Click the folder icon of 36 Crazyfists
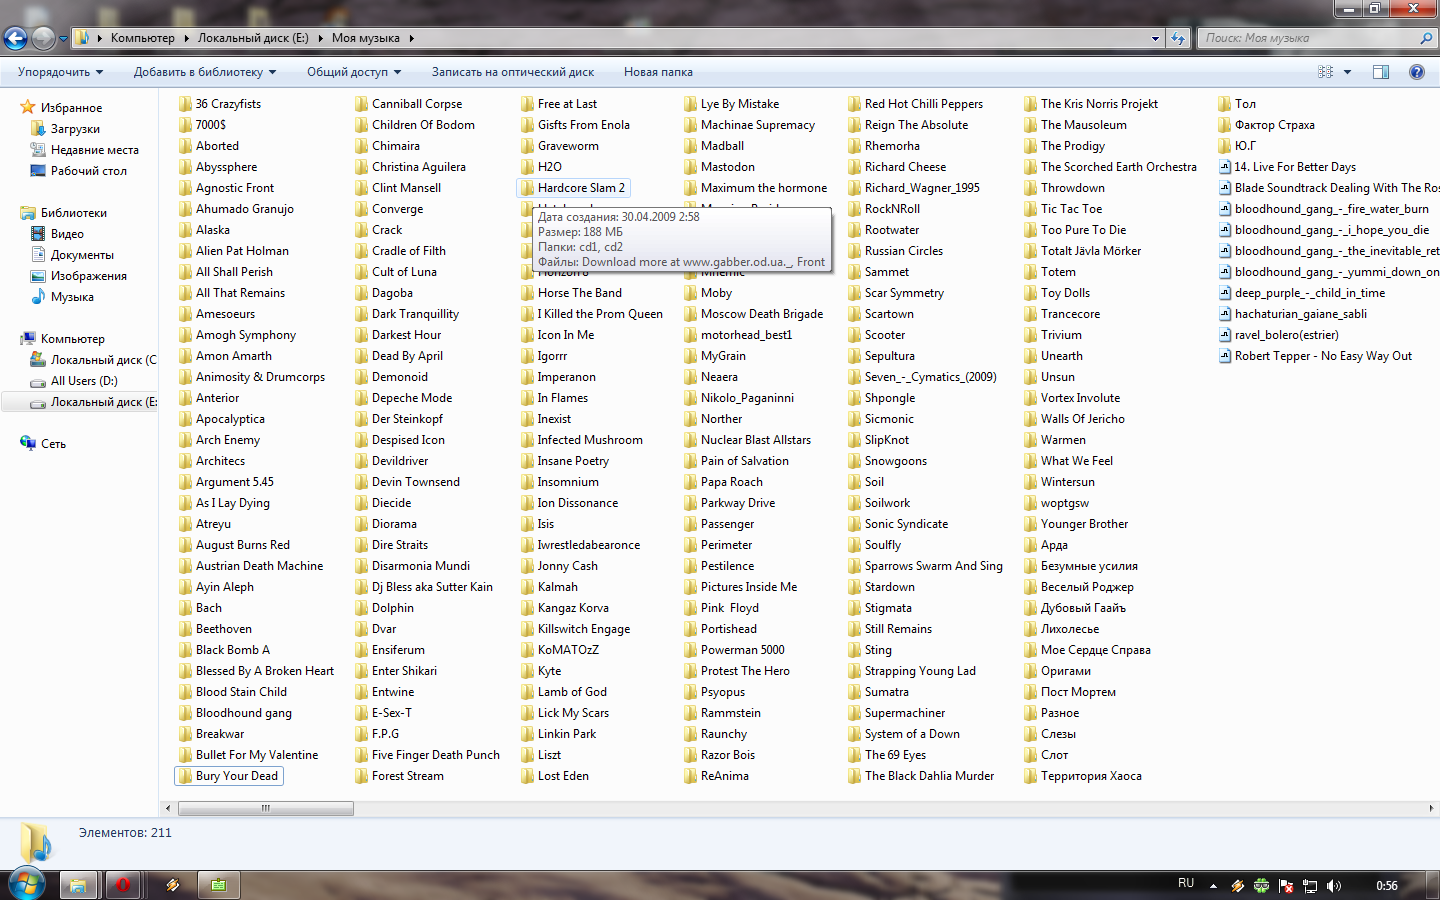The image size is (1440, 900). (185, 103)
